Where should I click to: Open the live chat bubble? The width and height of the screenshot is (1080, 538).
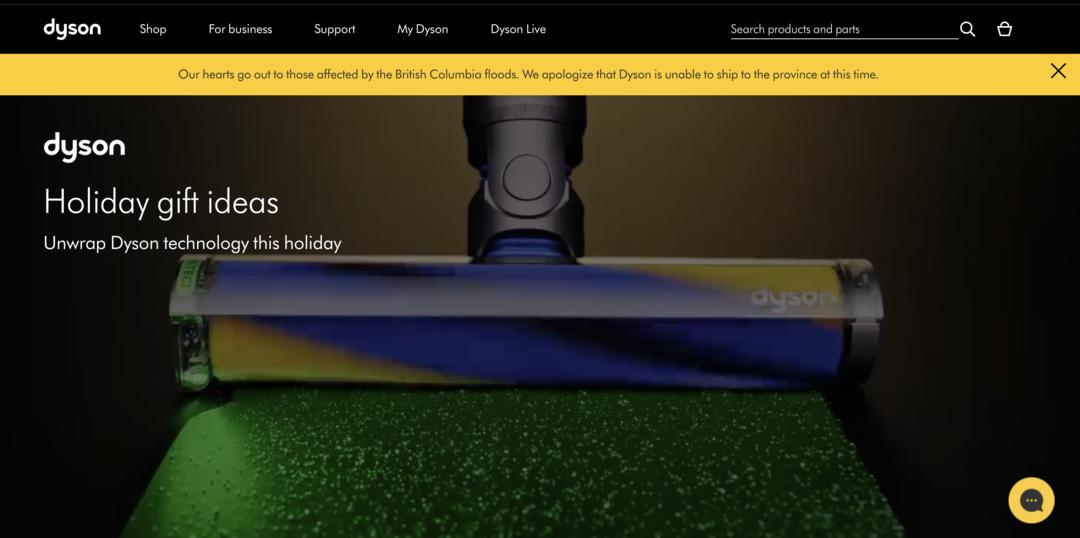(x=1031, y=500)
